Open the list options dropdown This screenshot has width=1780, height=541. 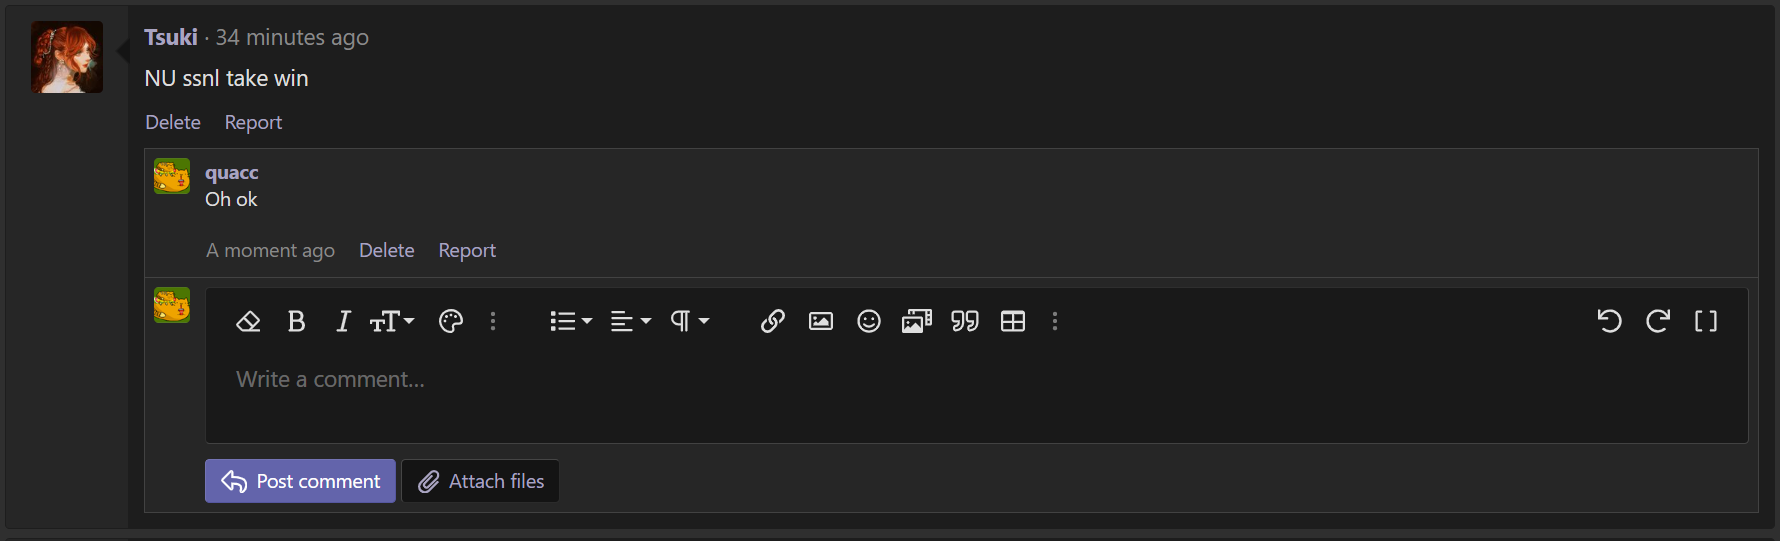pyautogui.click(x=571, y=321)
